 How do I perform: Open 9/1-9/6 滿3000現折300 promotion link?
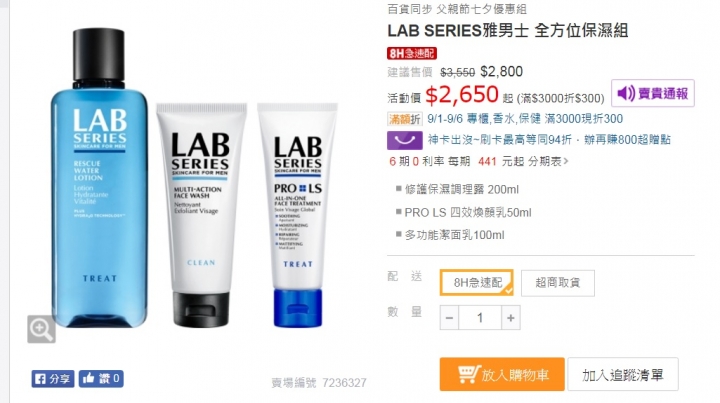pos(525,119)
